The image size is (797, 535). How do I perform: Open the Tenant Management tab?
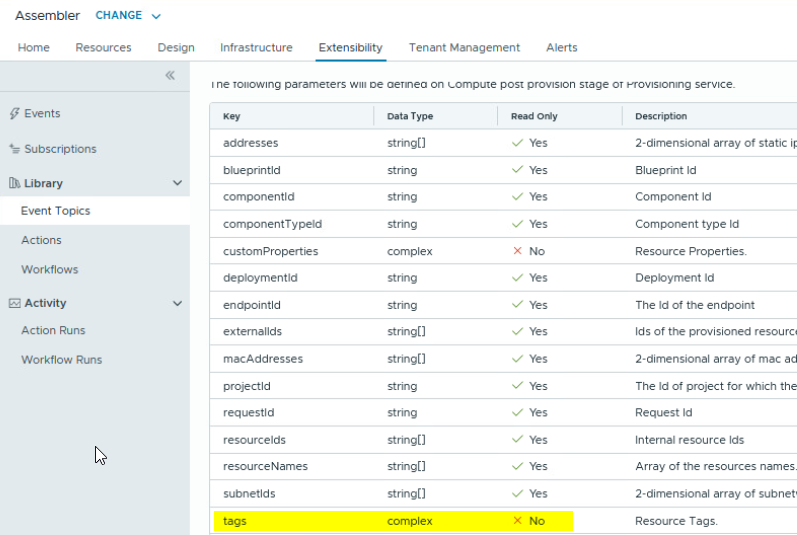464,48
